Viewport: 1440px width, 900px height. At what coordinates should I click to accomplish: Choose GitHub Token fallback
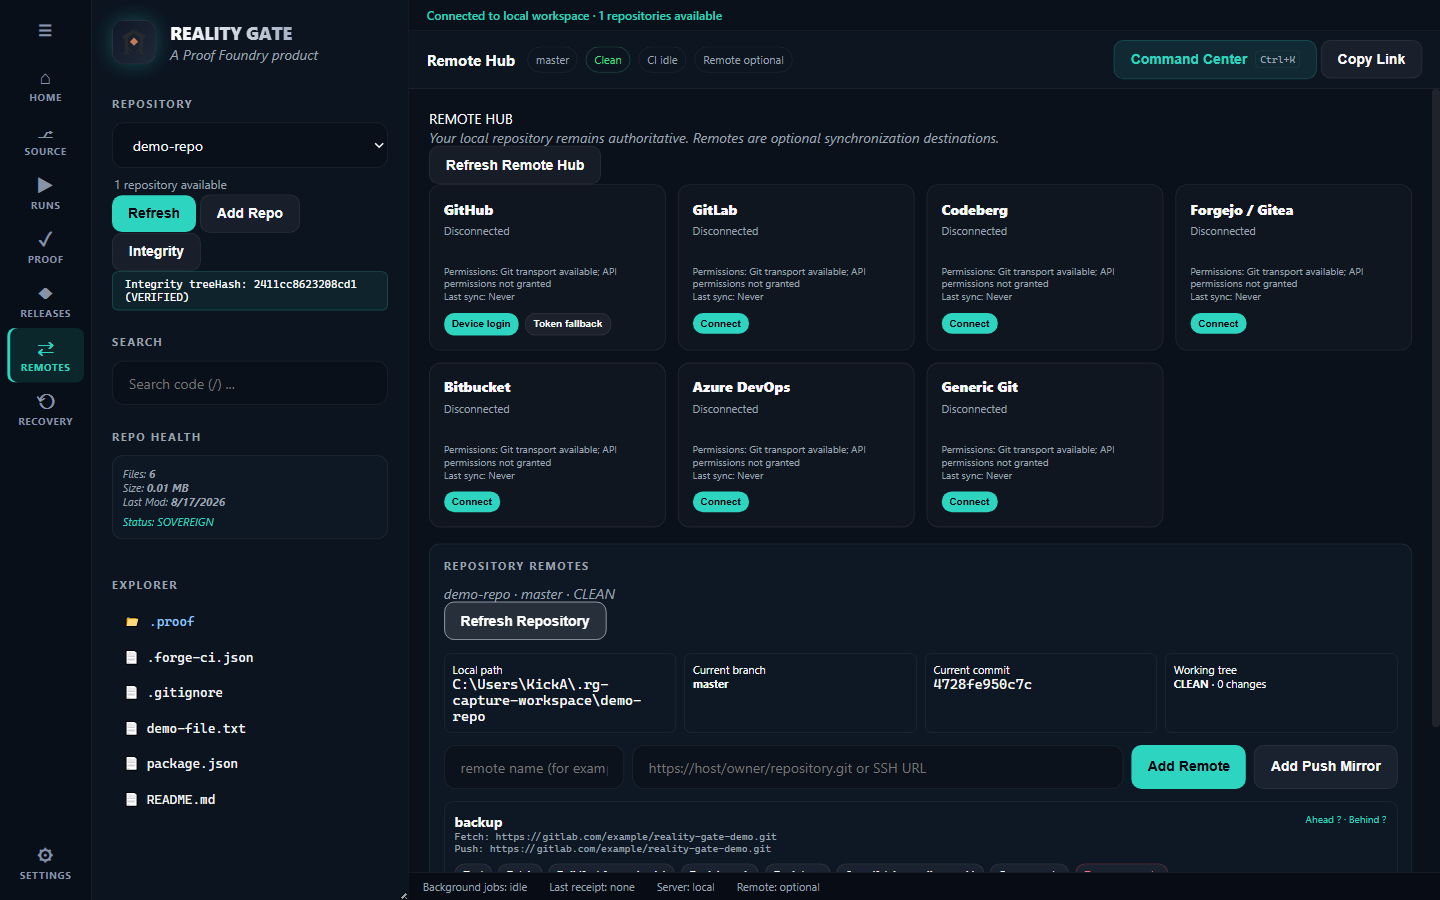point(568,324)
